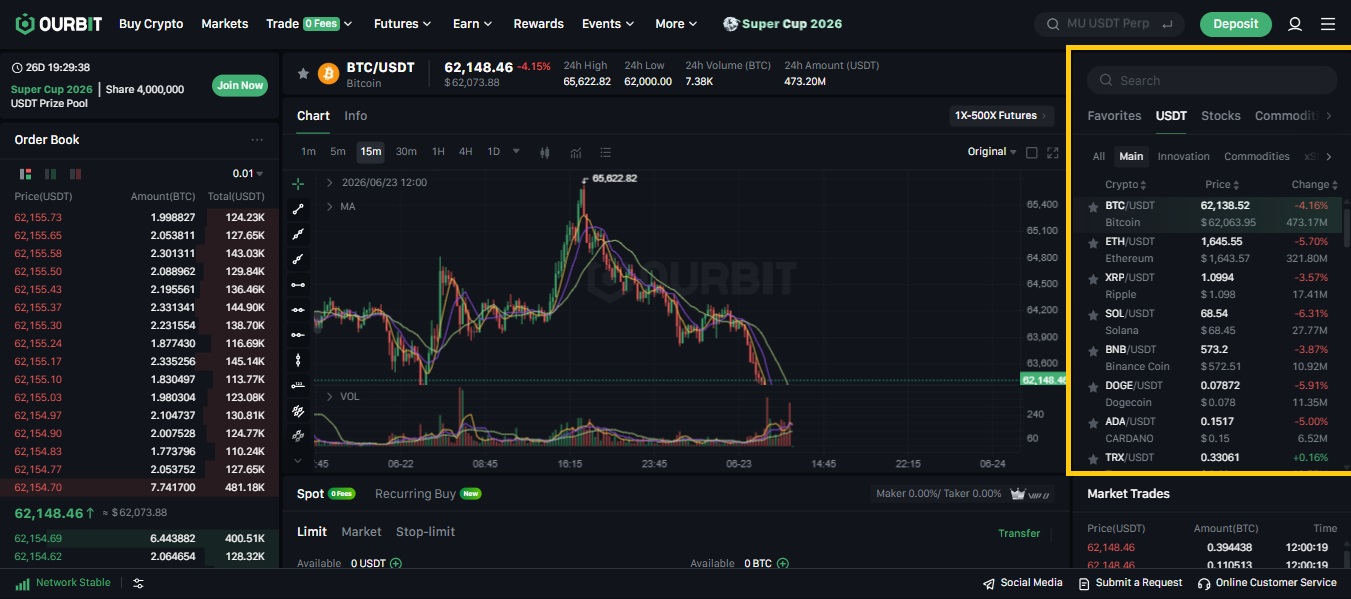Sort market list by Price
Viewport: 1351px width, 599px height.
pyautogui.click(x=1223, y=185)
